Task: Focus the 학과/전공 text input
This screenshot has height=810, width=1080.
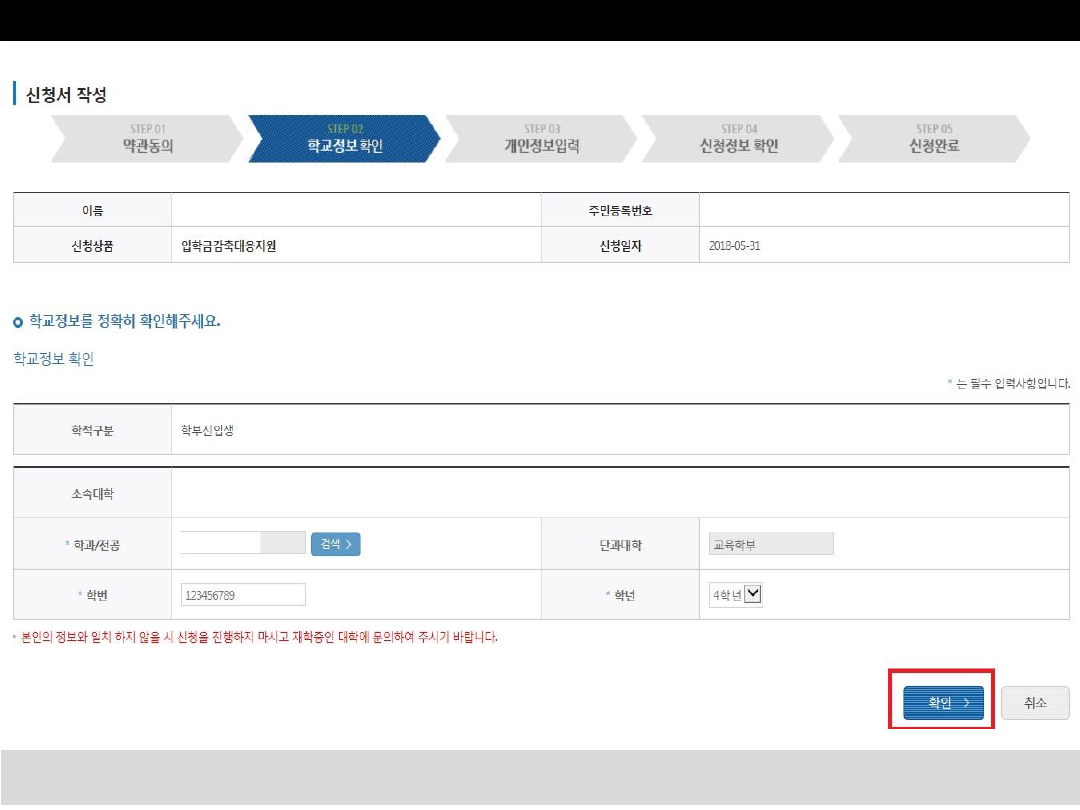Action: [221, 543]
